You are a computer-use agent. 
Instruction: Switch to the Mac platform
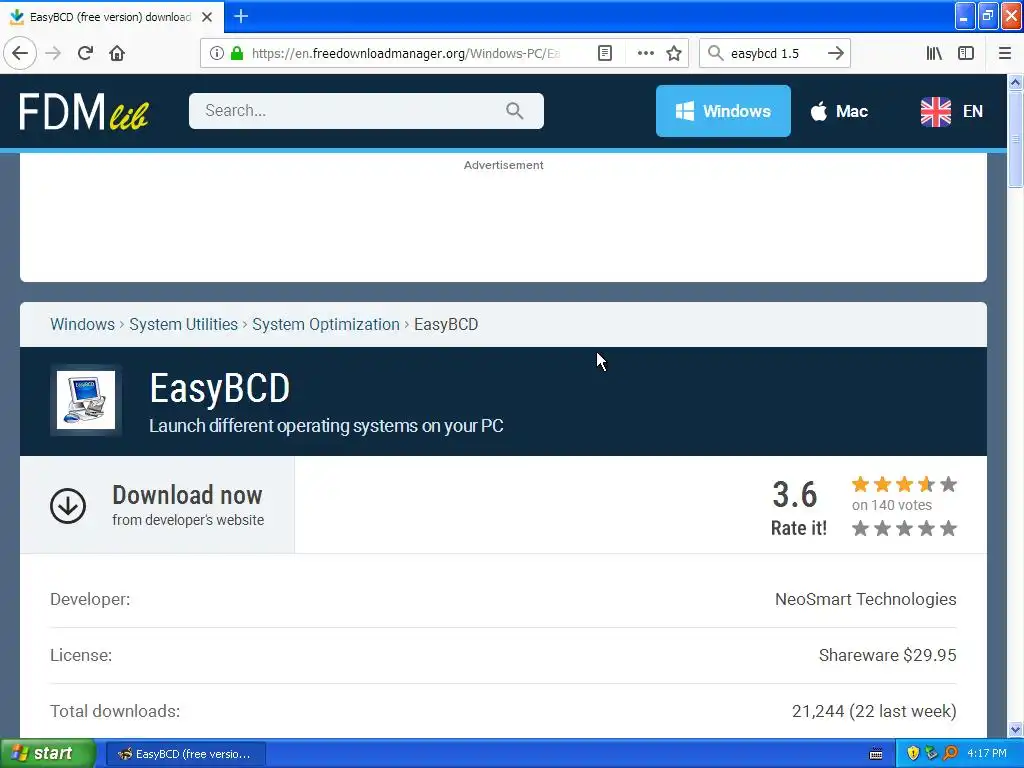tap(839, 111)
